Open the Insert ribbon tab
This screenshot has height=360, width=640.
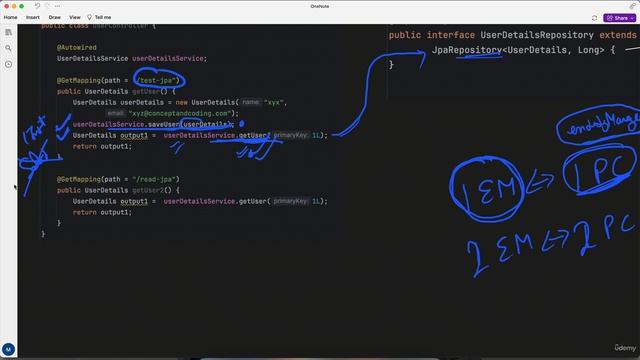(x=33, y=18)
